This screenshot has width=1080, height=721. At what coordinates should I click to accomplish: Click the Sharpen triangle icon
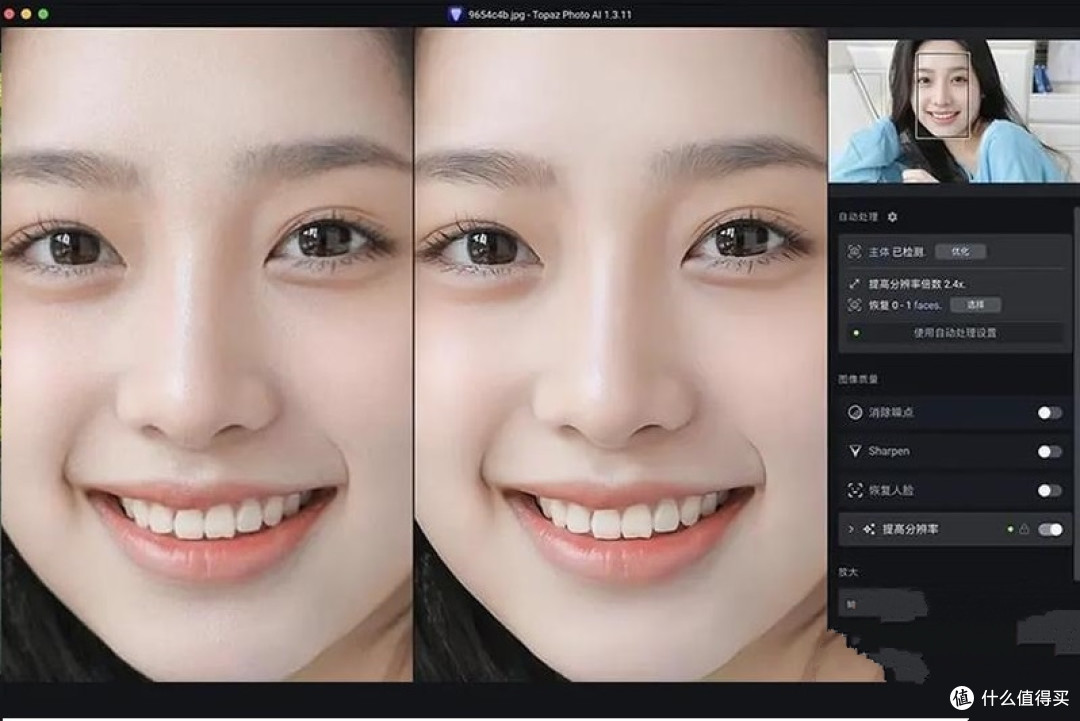pos(855,451)
